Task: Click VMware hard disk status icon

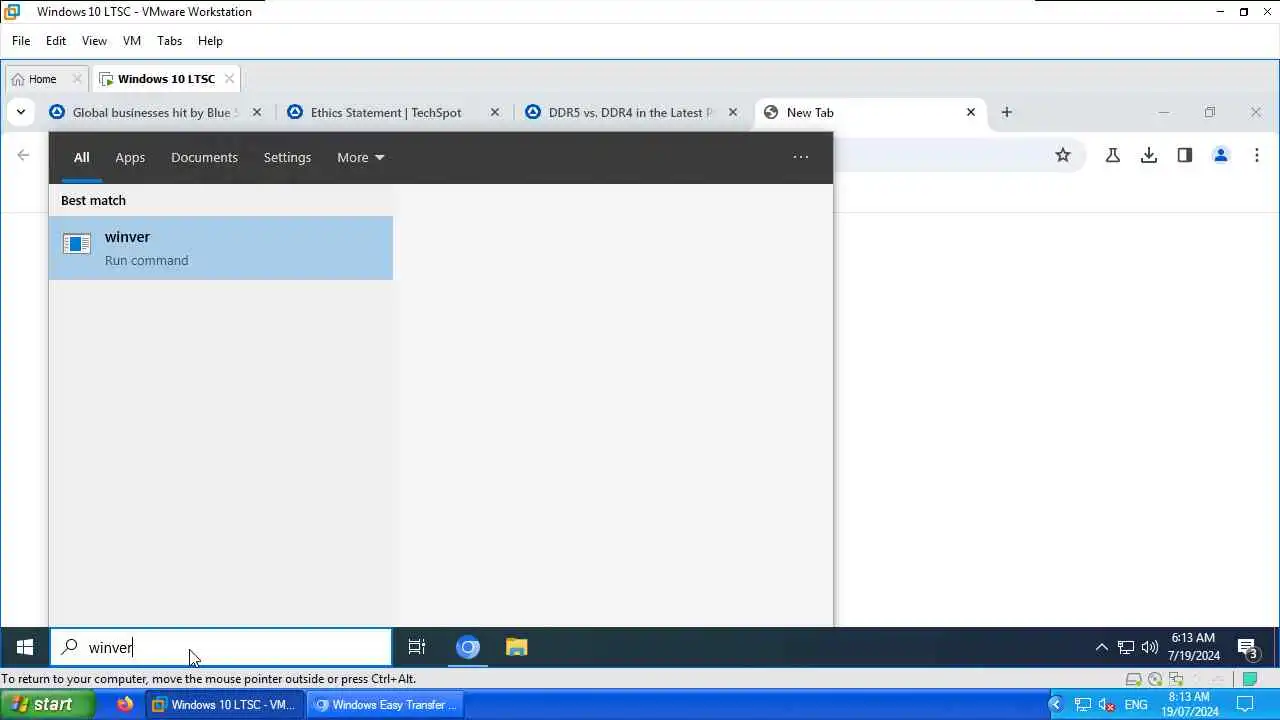Action: (1134, 679)
